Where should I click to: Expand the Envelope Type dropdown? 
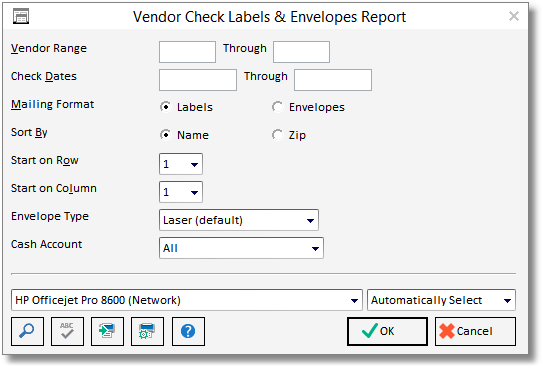click(x=239, y=220)
